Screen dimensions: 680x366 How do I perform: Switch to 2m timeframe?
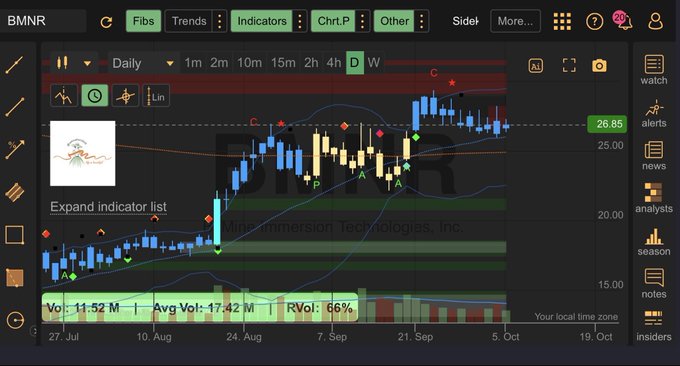click(219, 63)
